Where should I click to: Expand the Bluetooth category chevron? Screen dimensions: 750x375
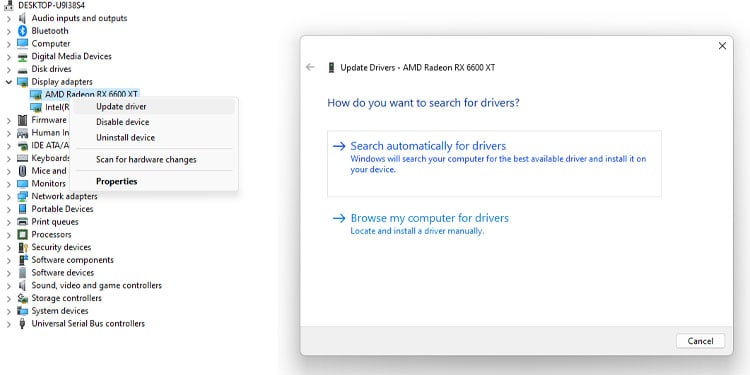[x=9, y=31]
